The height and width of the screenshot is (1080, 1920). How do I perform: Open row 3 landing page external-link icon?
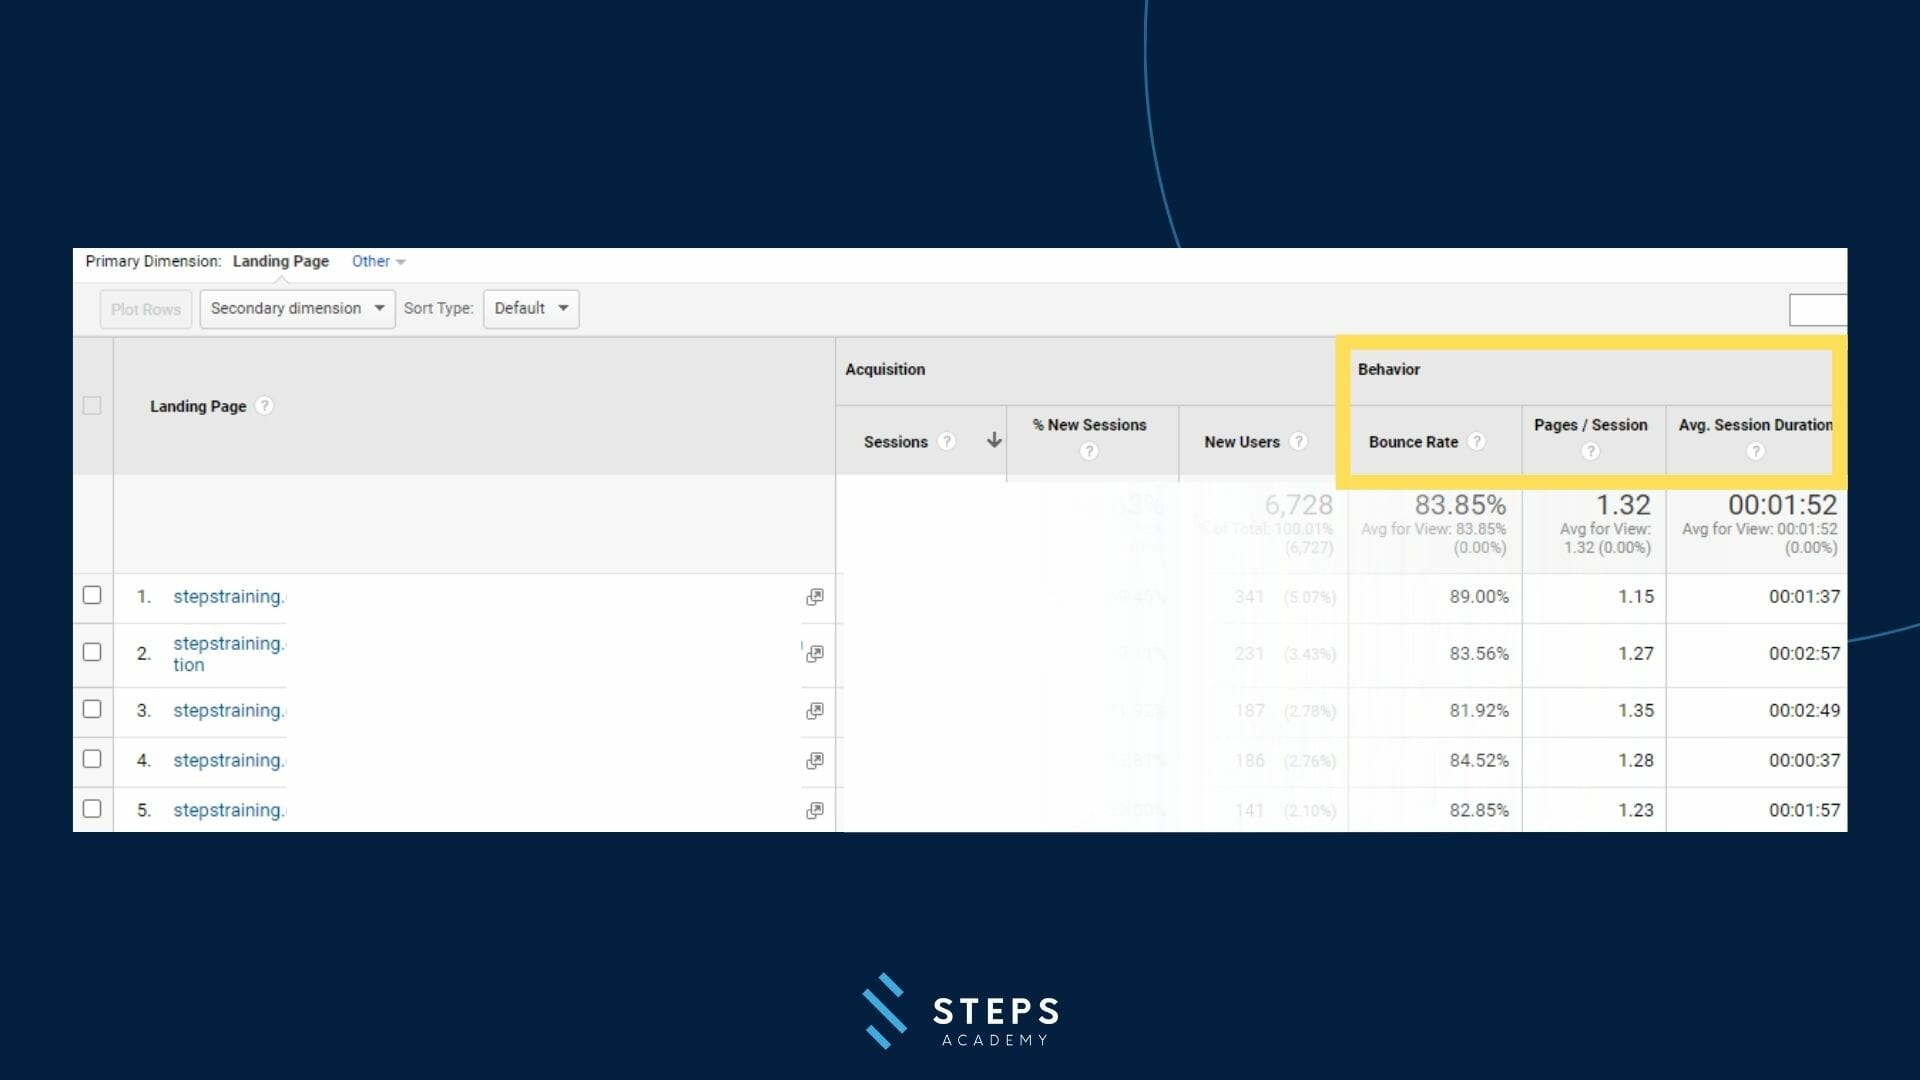click(x=815, y=711)
